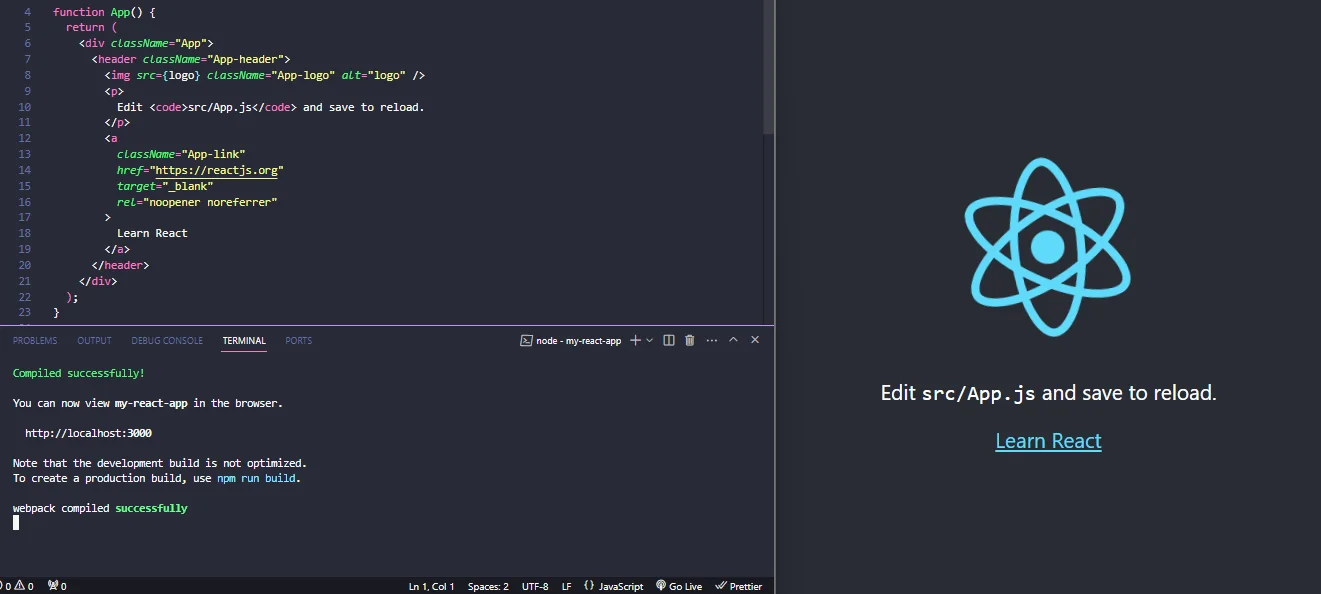Change indentation via Spaces: 2
The height and width of the screenshot is (594, 1321).
(488, 586)
